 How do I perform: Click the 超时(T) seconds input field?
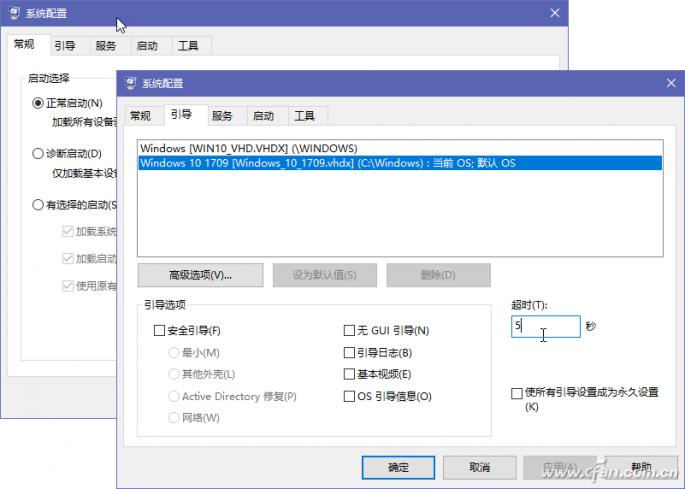[x=546, y=326]
